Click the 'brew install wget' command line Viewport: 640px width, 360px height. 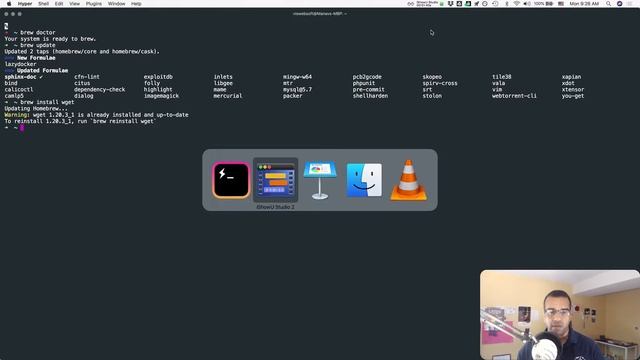click(47, 102)
